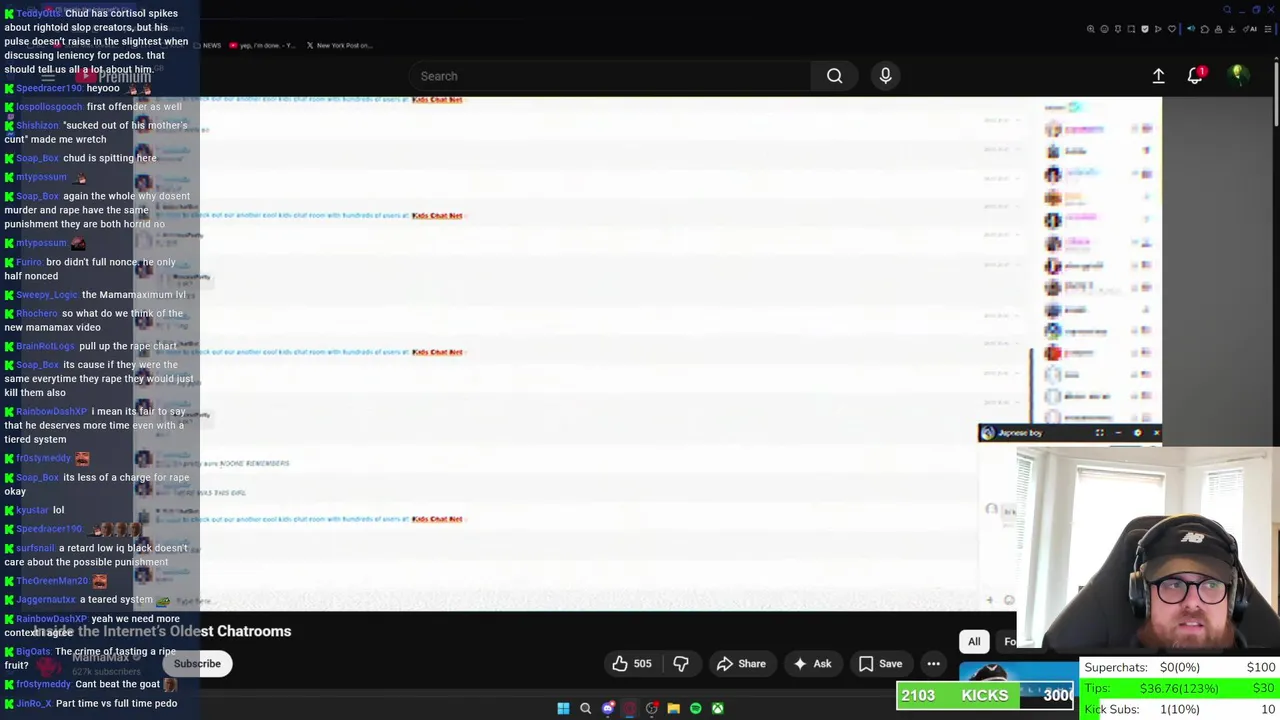This screenshot has width=1280, height=720.
Task: Open File Explorer folder taskbar icon
Action: click(x=674, y=708)
